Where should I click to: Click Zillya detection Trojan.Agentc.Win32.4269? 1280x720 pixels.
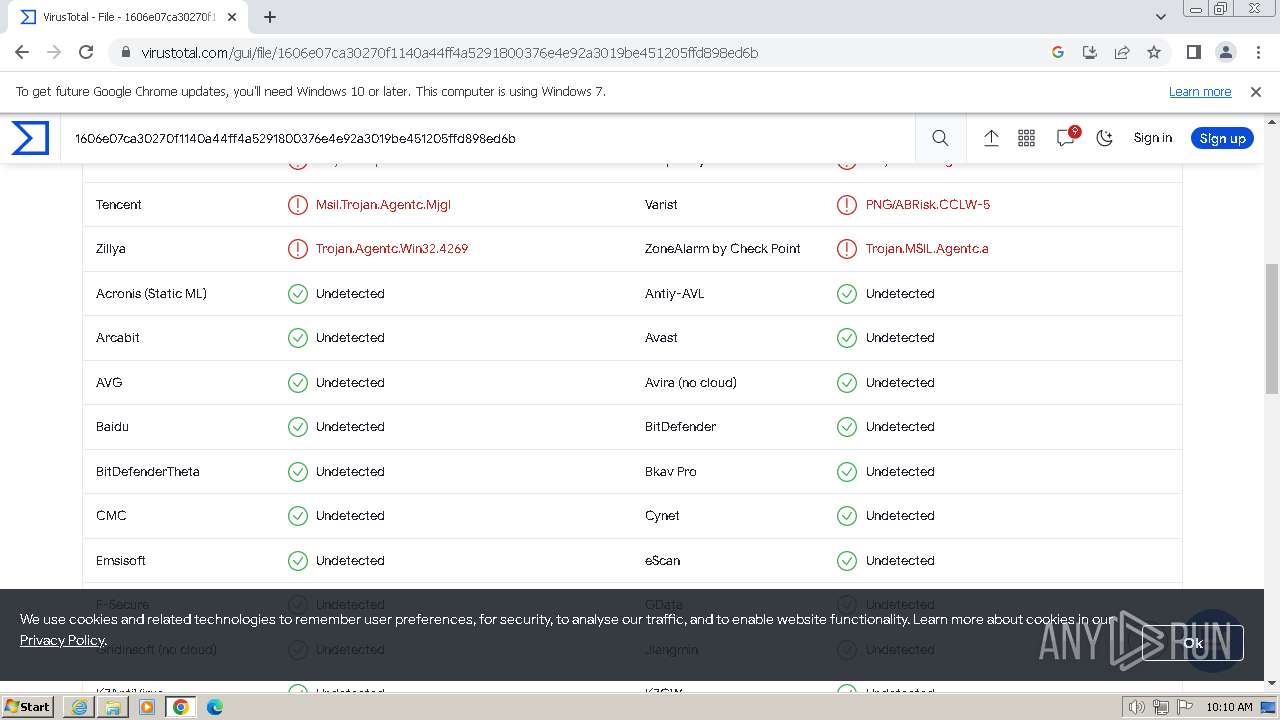pos(392,248)
